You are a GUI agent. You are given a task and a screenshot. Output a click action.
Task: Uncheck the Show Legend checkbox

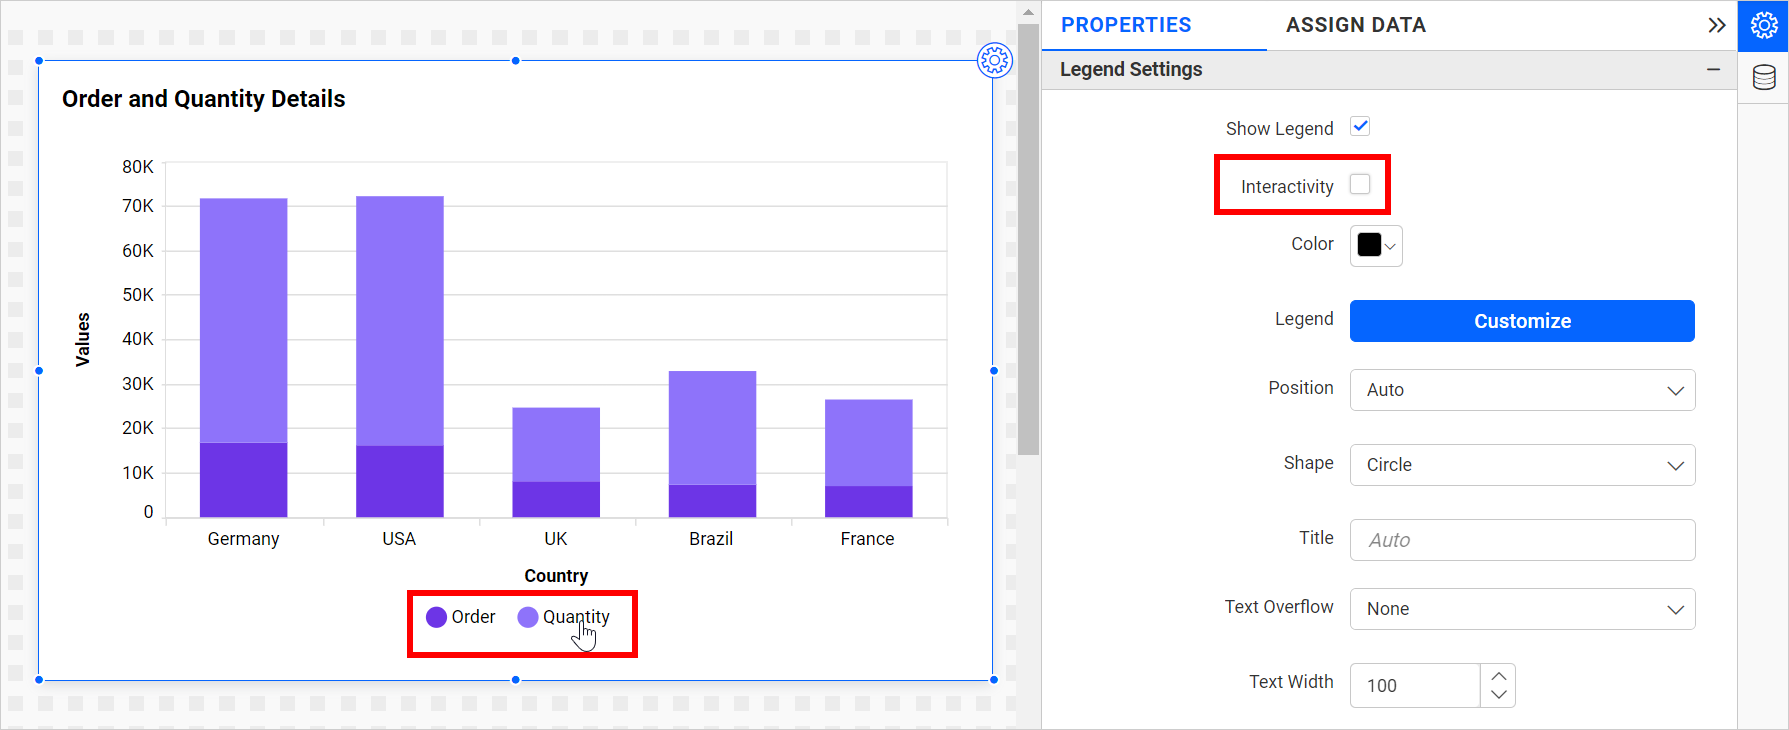pos(1360,127)
